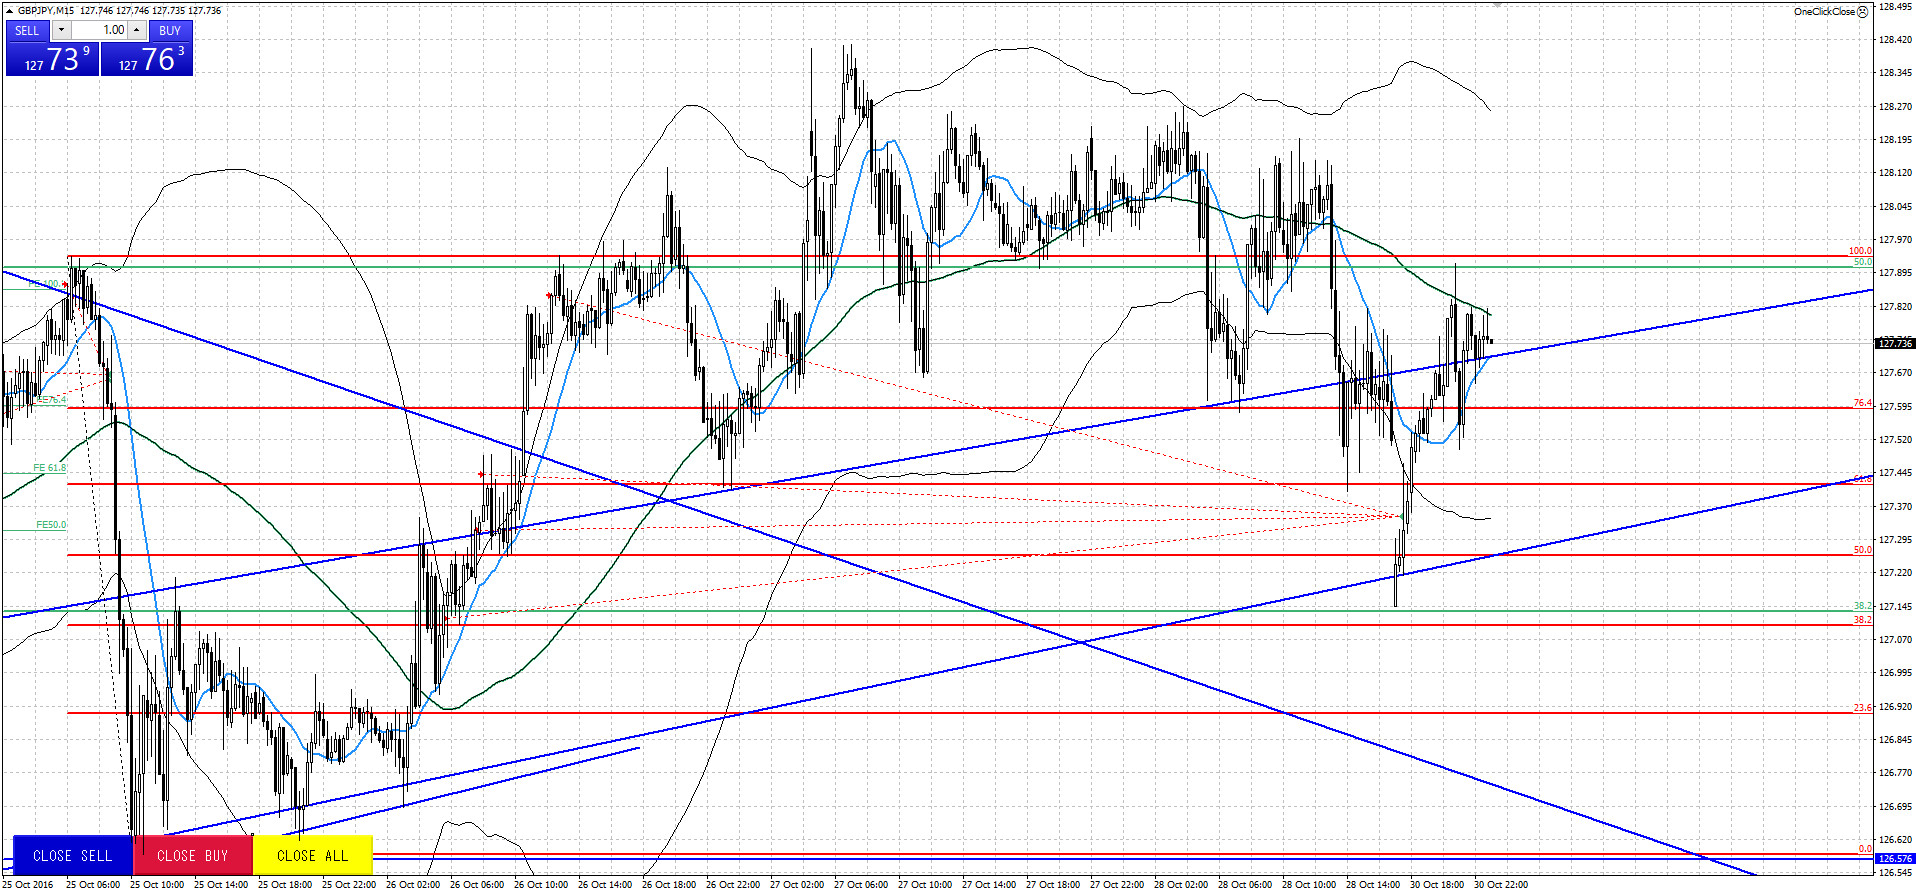Click the sell price 127.739 tile

pyautogui.click(x=53, y=59)
